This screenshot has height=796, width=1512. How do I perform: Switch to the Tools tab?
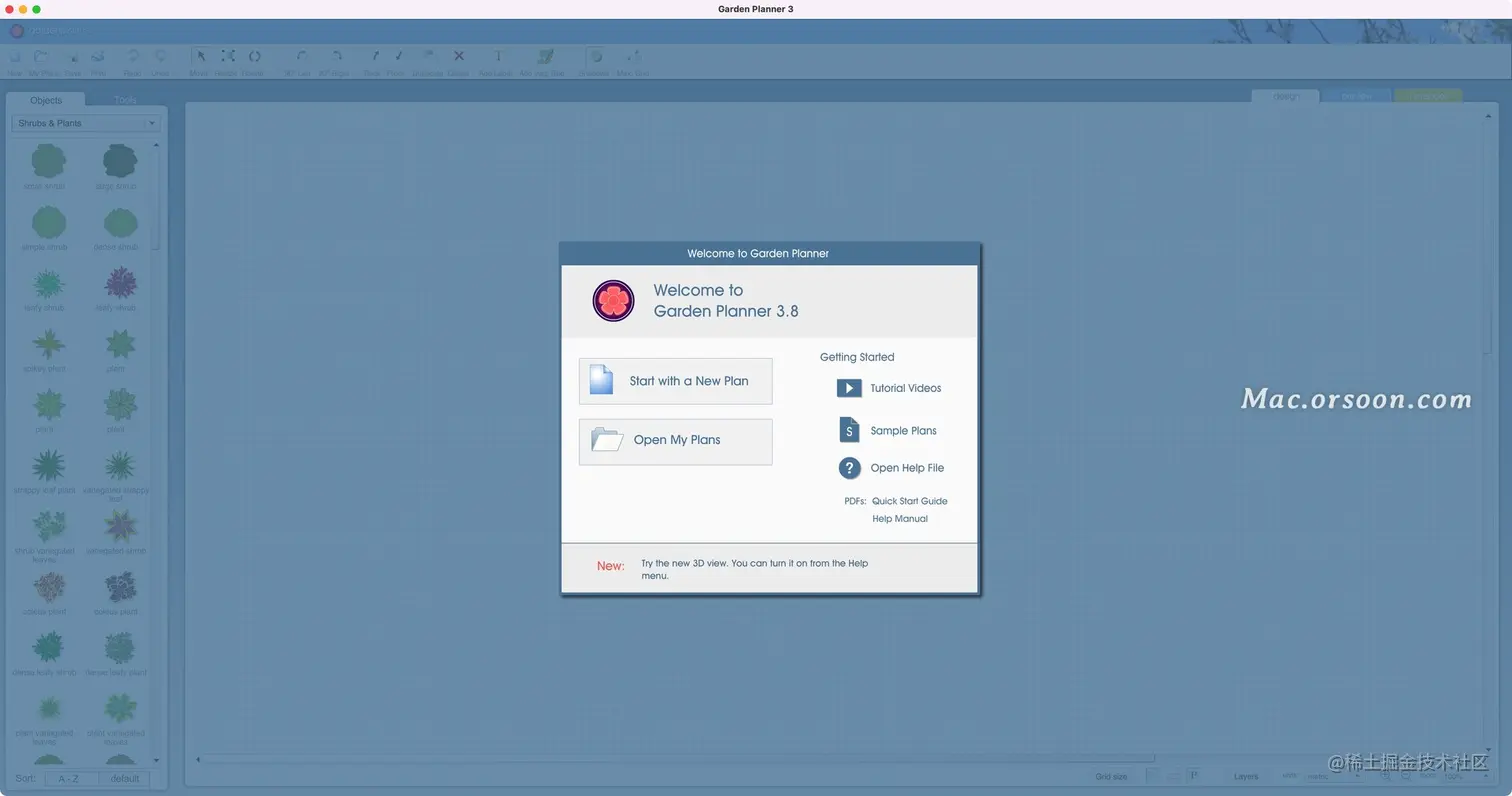click(x=124, y=100)
